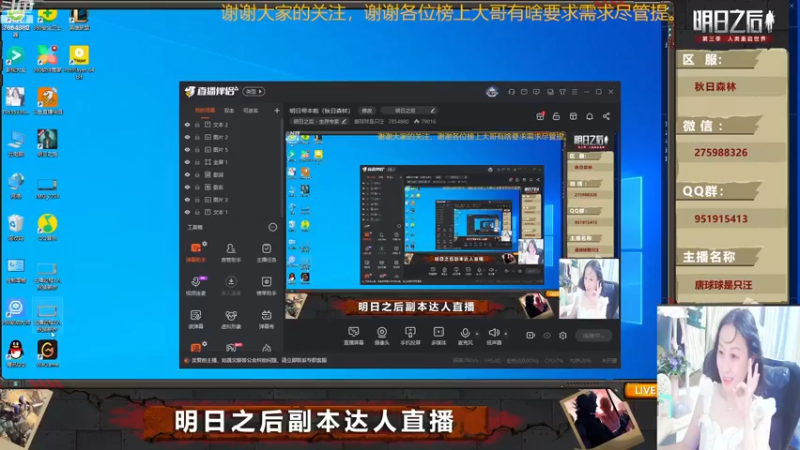Open the 榜单助手 tool
Viewport: 800px width, 450px height.
[x=266, y=286]
